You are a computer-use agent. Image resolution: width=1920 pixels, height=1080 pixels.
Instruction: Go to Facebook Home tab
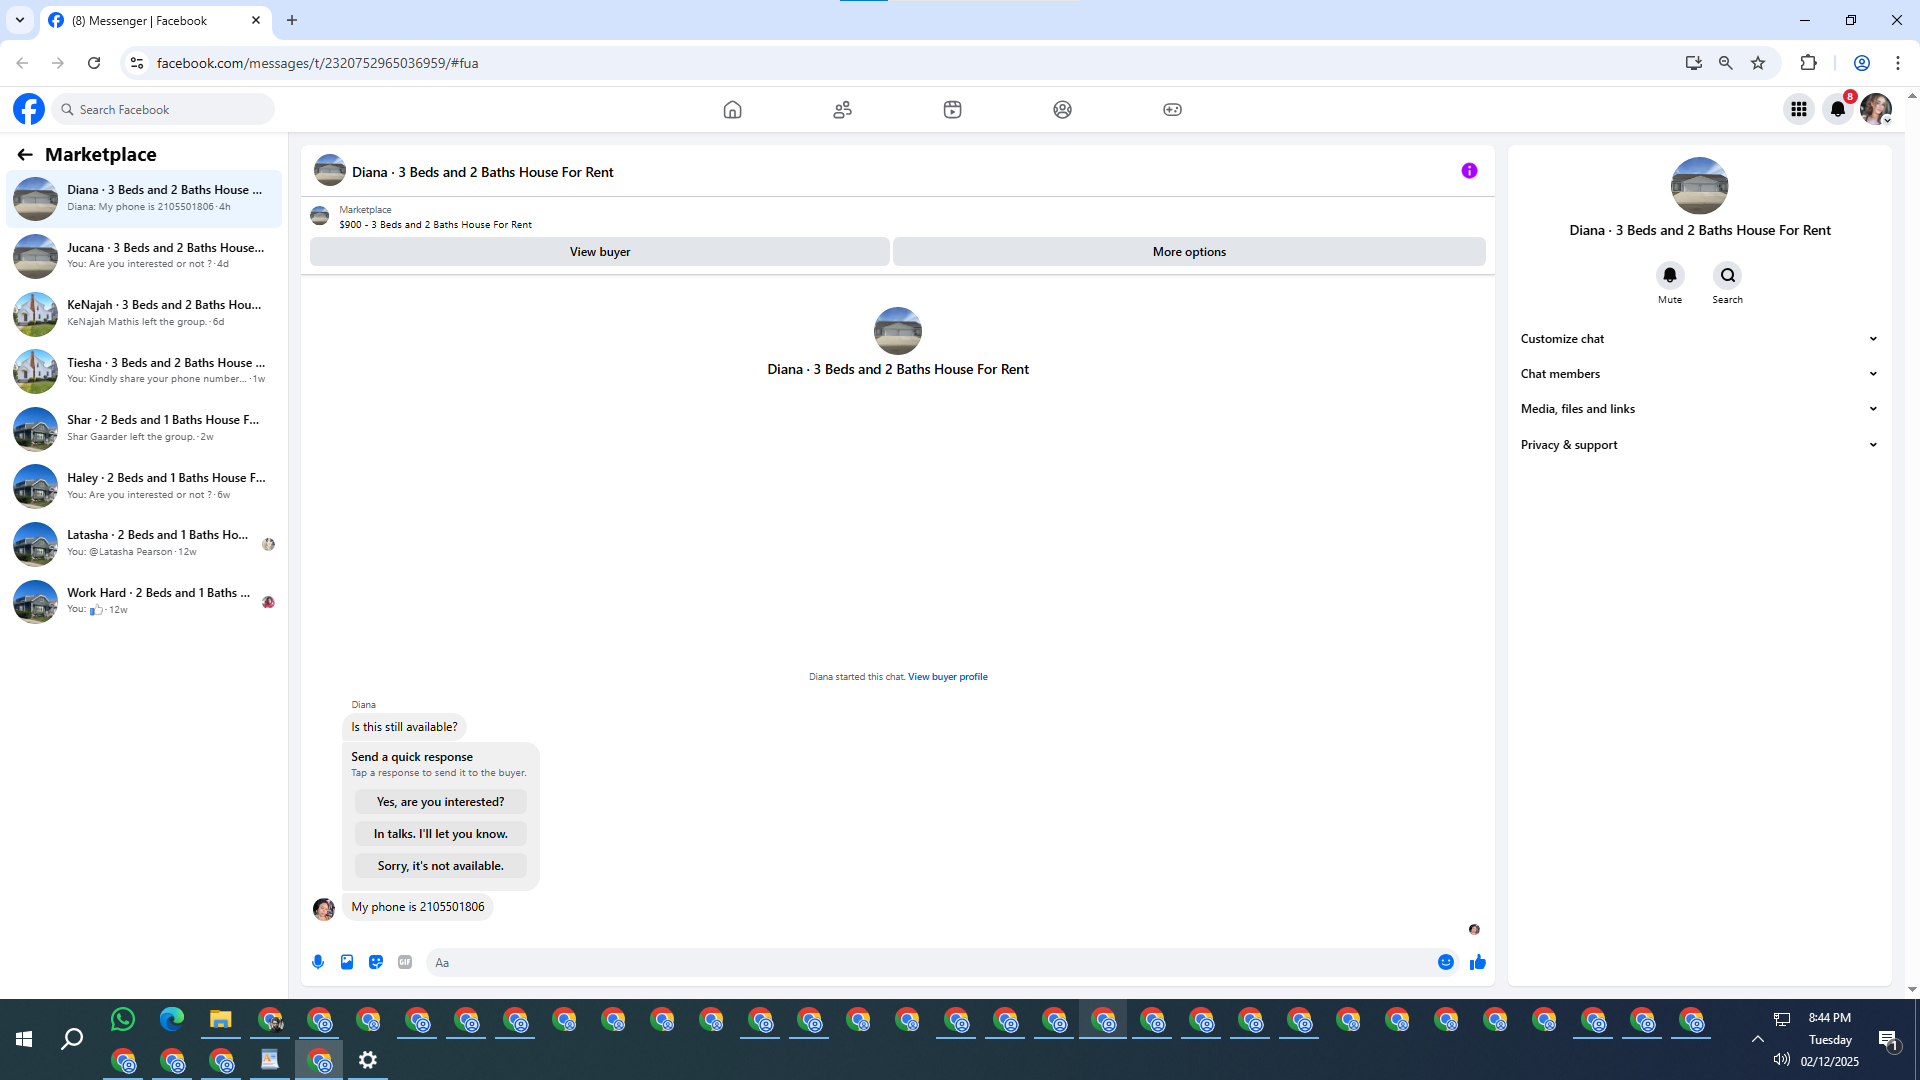click(x=732, y=109)
